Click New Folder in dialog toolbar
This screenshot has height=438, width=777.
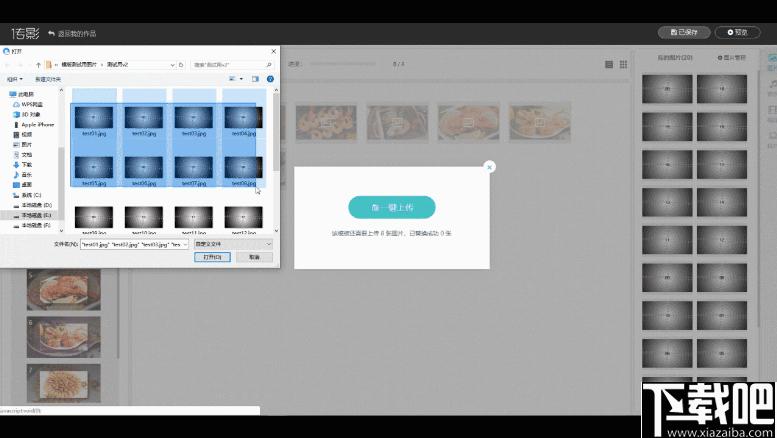(48, 79)
